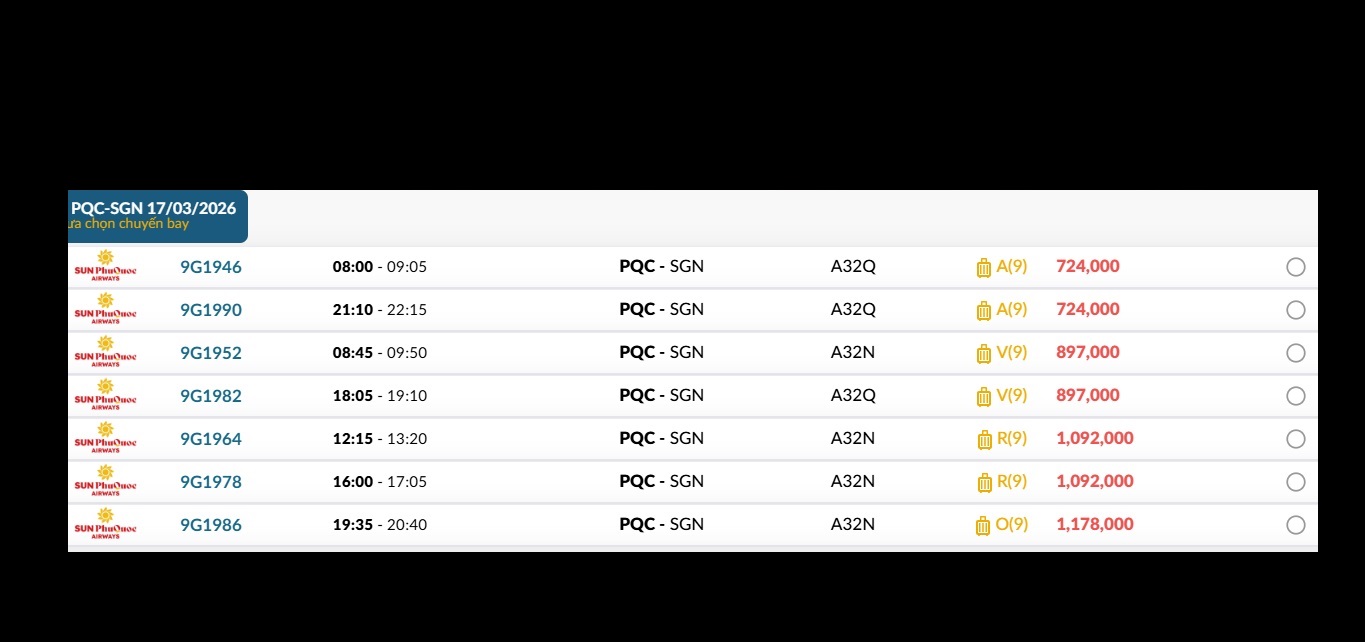Click the 21:10 - 22:15 flight time
The width and height of the screenshot is (1365, 642).
[x=379, y=310]
